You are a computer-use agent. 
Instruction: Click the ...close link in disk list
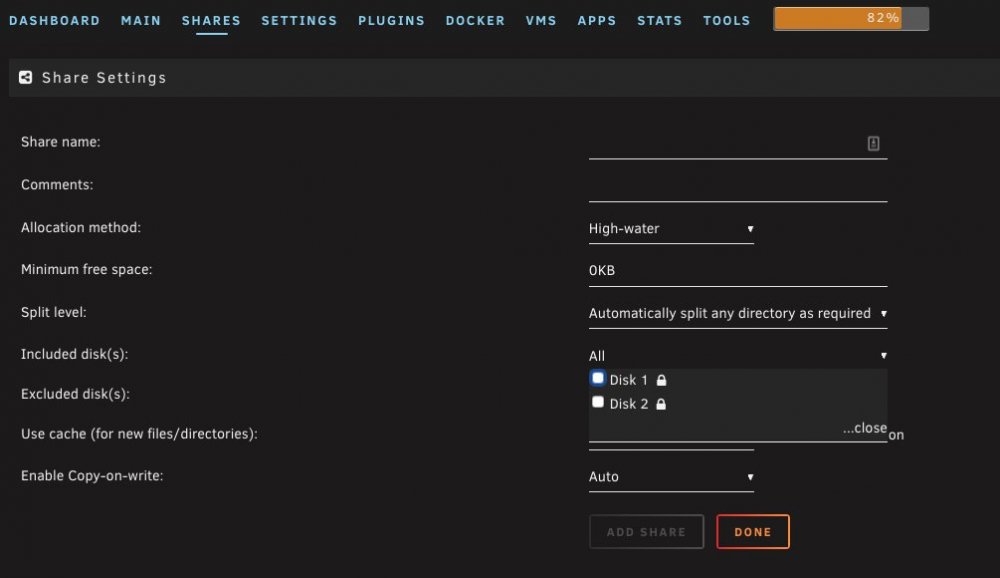[x=865, y=428]
